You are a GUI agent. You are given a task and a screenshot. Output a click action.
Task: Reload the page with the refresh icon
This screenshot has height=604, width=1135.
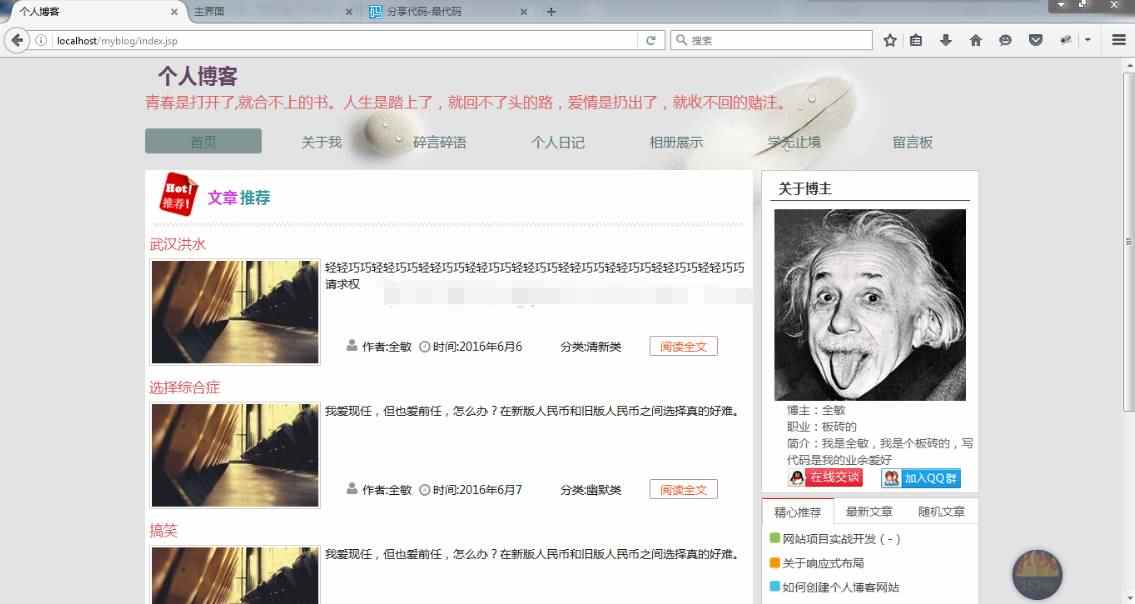(x=651, y=41)
